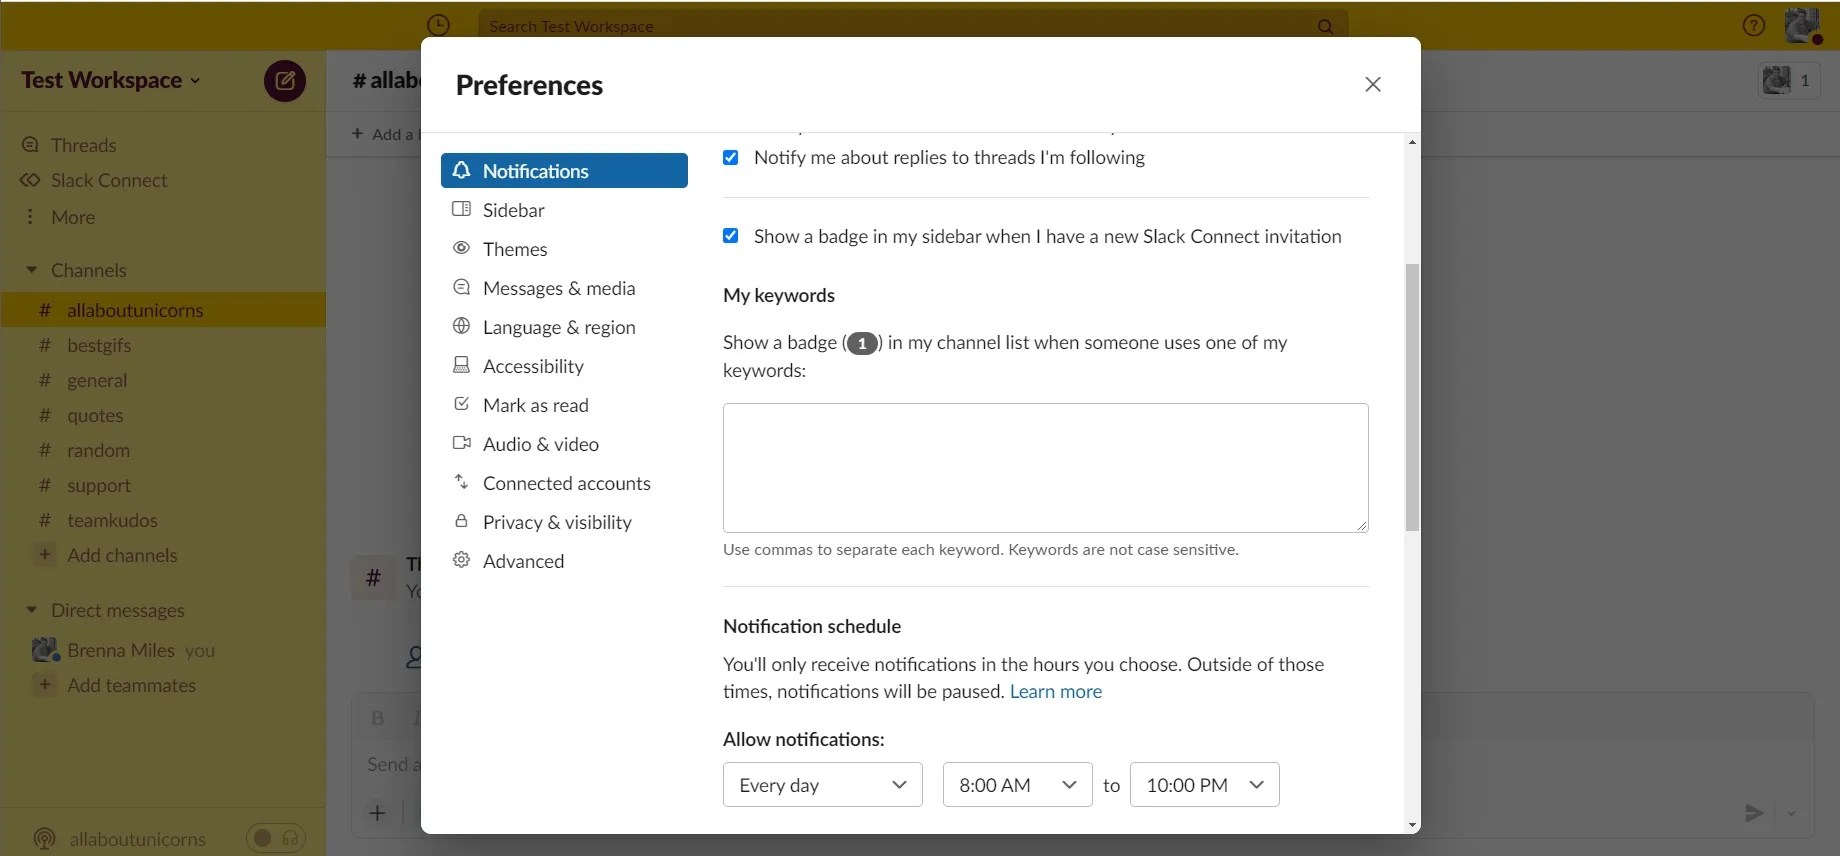Open the user profile avatar
This screenshot has width=1840, height=856.
tap(1803, 26)
